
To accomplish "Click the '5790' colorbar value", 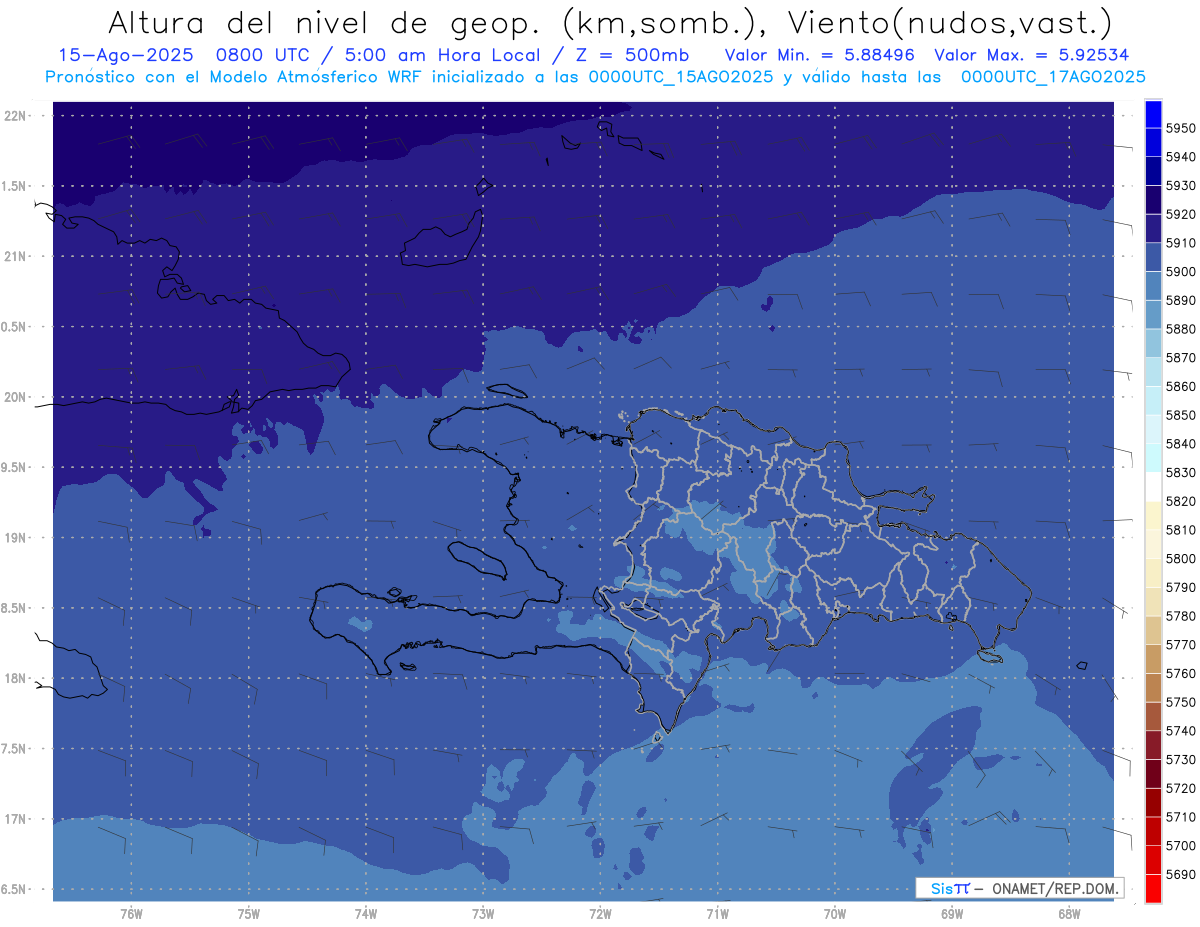I will pos(1180,587).
